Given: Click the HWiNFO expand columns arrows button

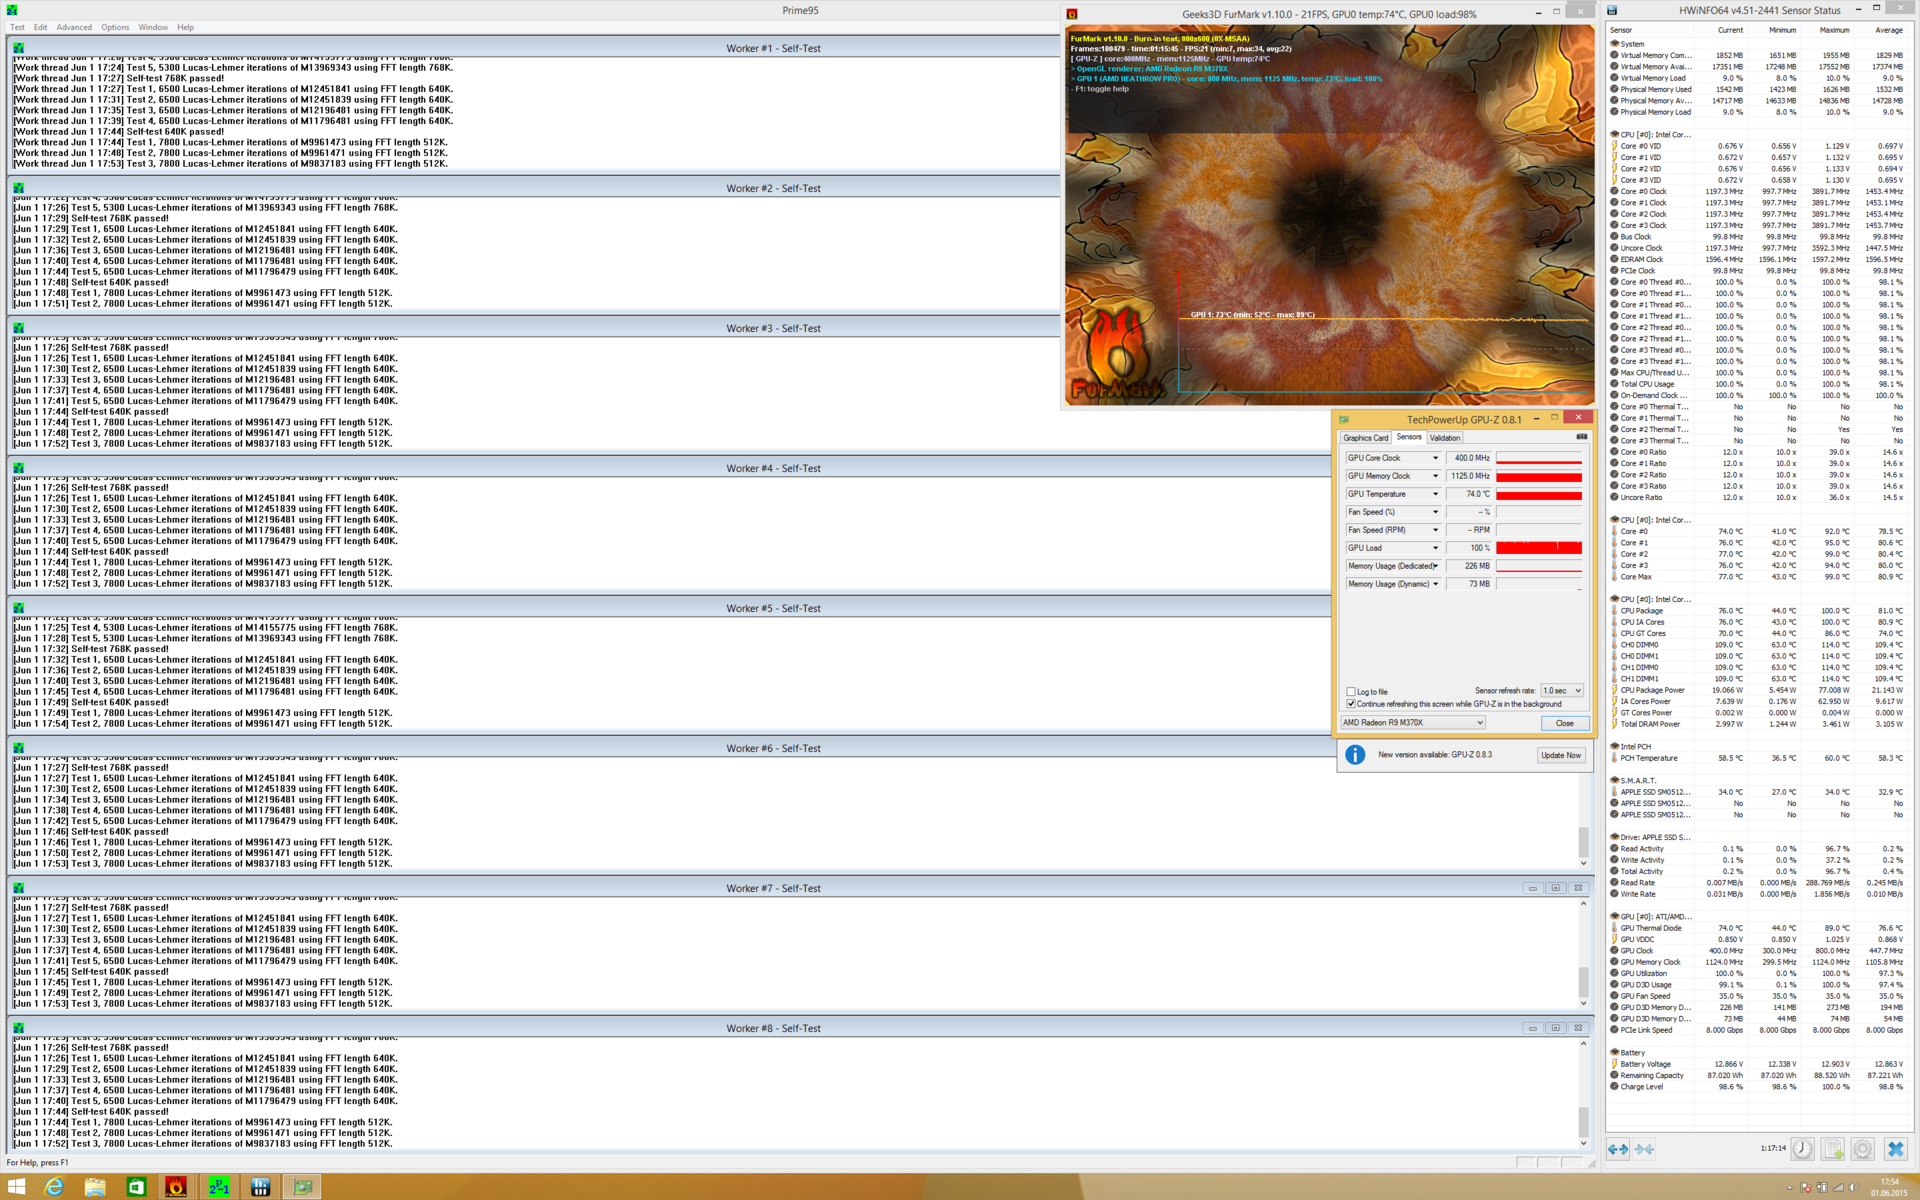Looking at the screenshot, I should click(x=1618, y=1149).
